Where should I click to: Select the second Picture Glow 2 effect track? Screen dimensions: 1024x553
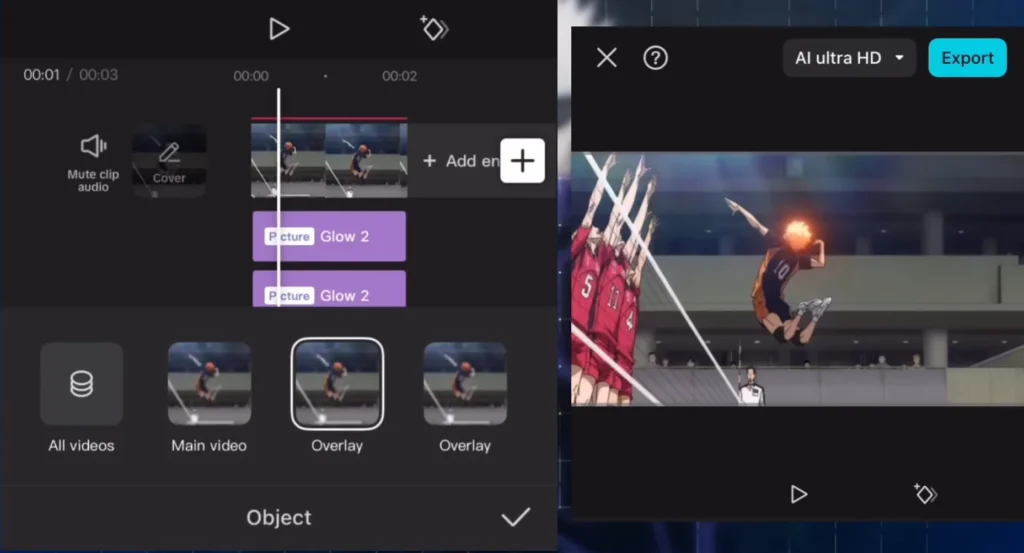coord(329,289)
